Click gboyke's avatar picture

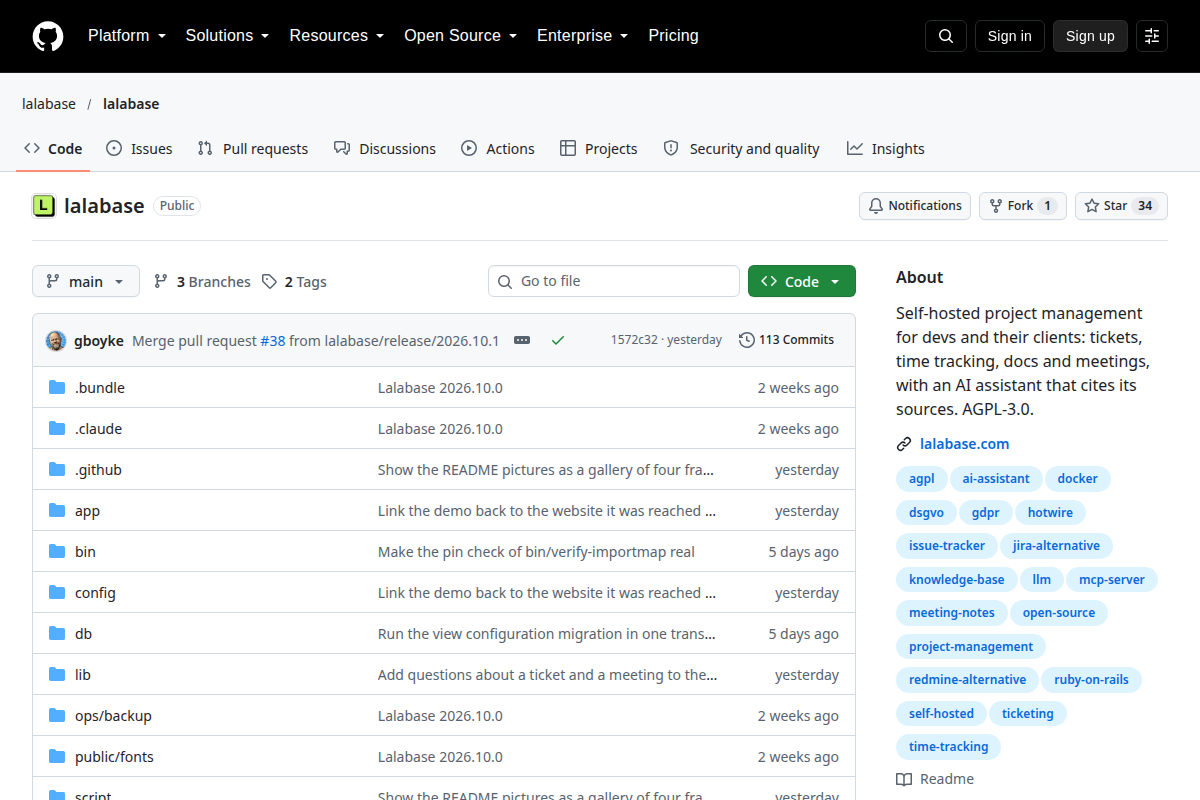pos(56,340)
